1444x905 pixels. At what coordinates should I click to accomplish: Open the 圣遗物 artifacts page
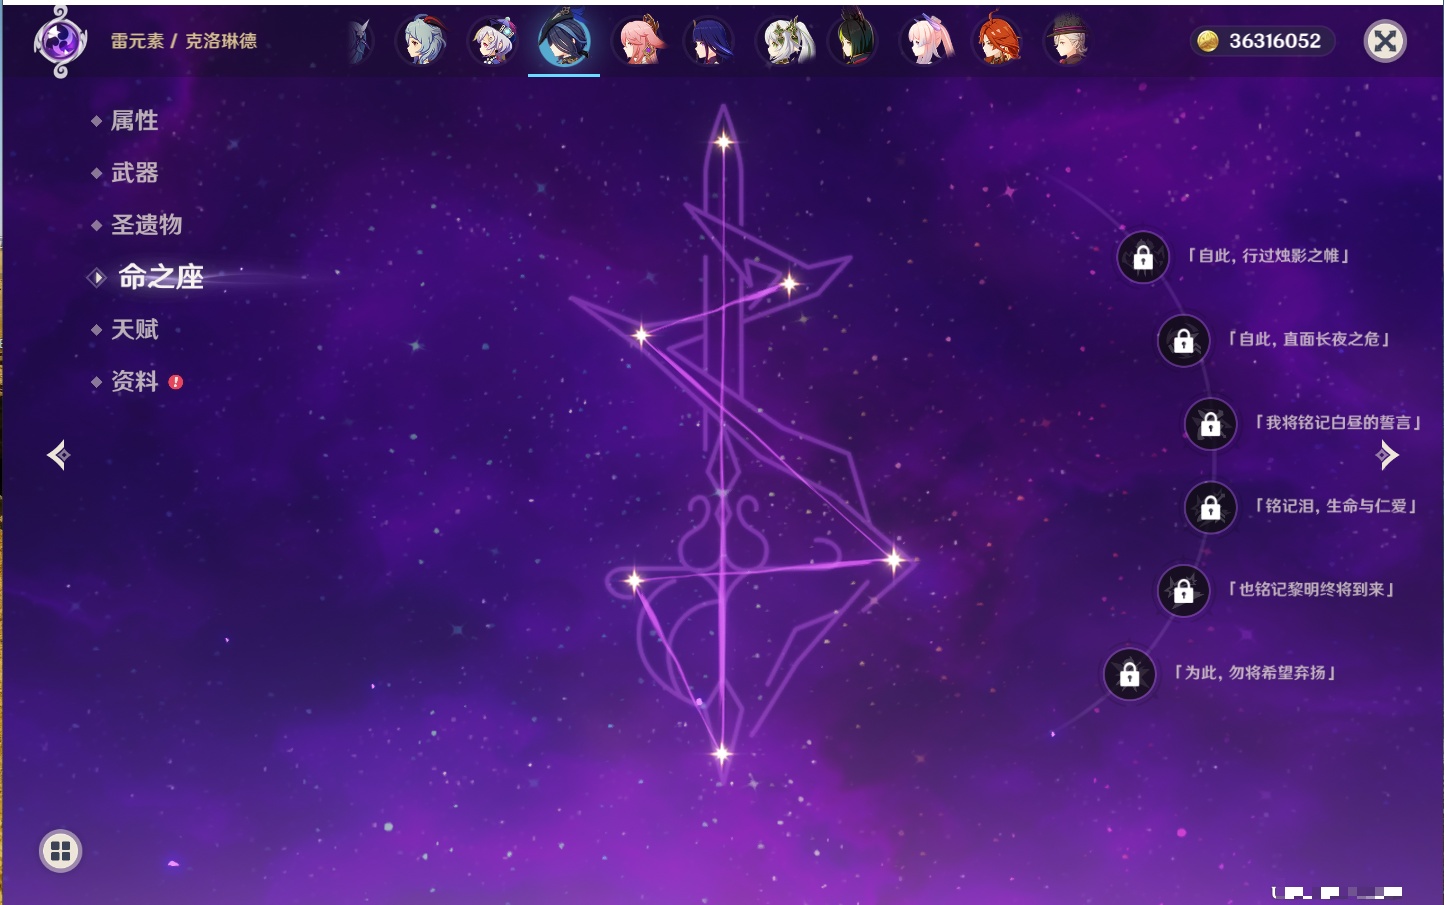(x=146, y=225)
